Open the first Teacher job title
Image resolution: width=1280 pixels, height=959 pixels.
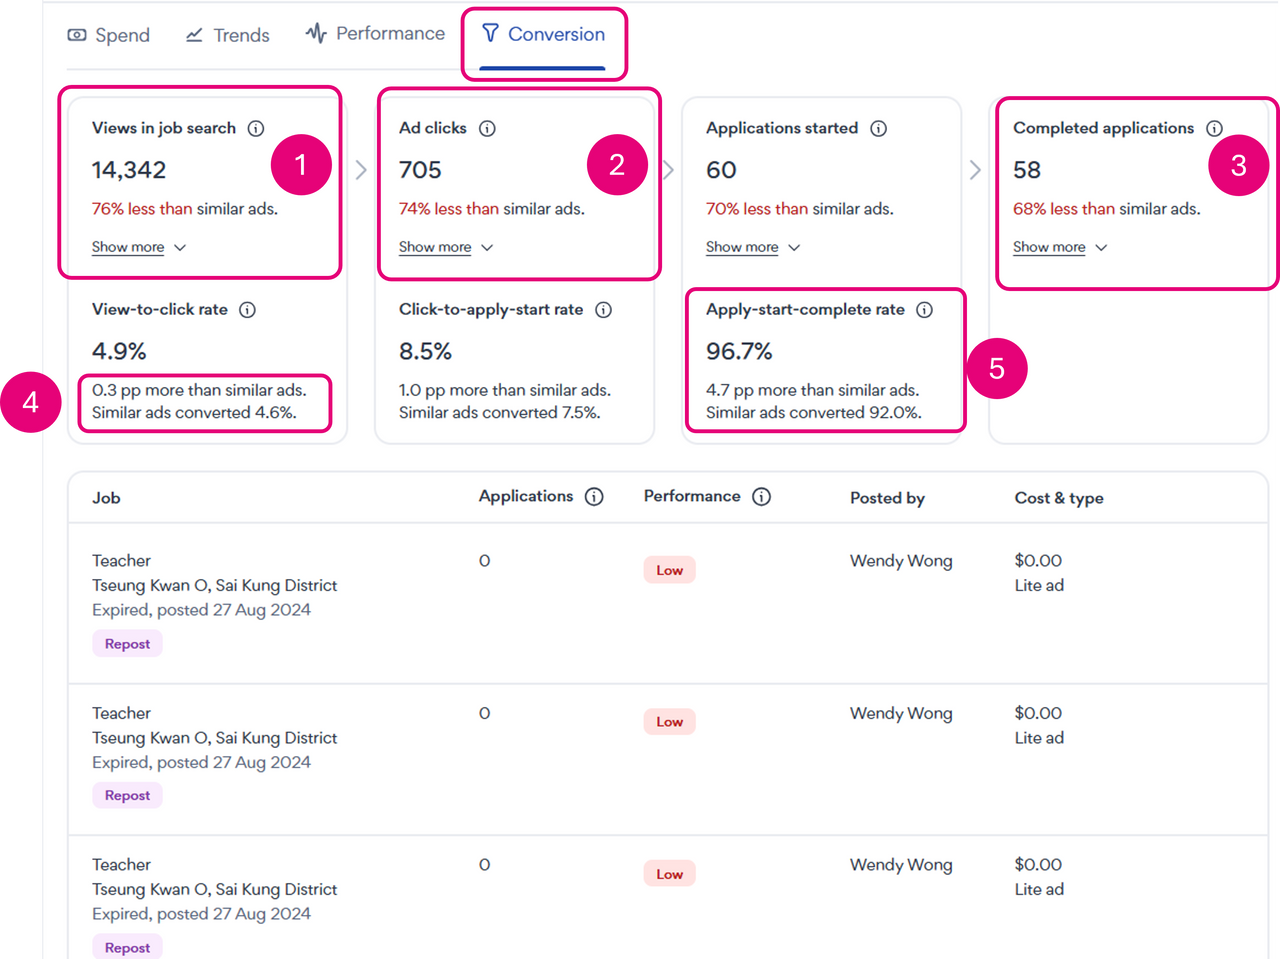coord(121,561)
